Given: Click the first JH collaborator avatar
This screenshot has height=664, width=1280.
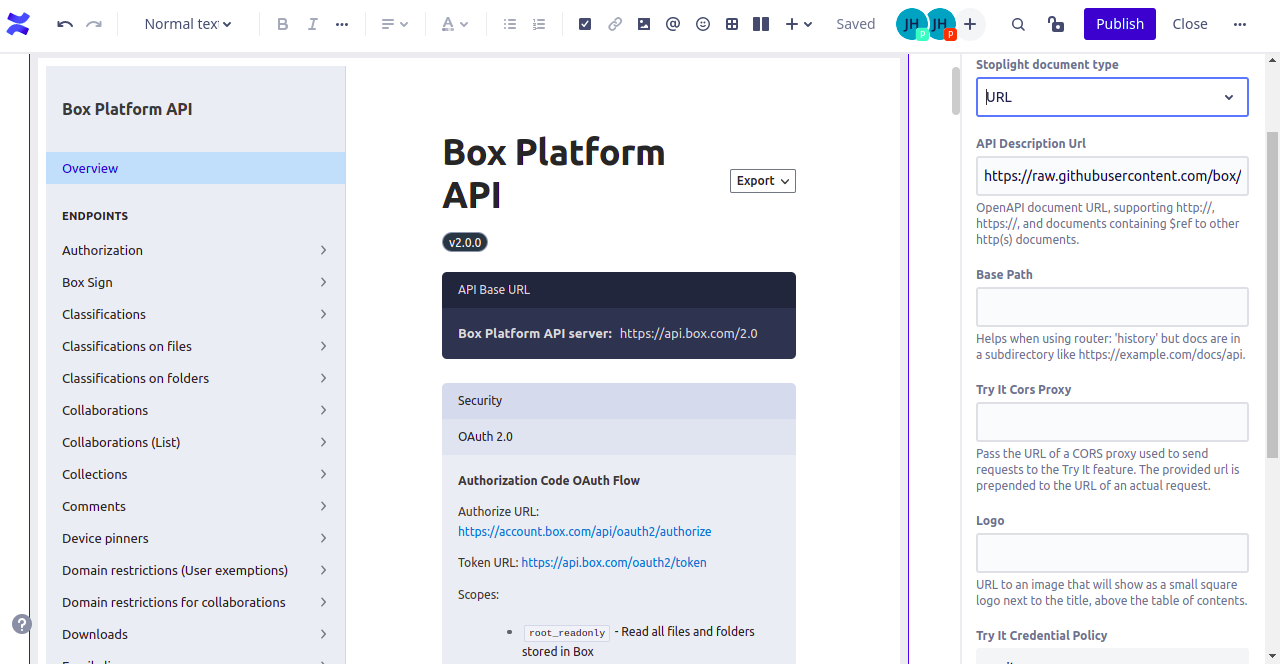Looking at the screenshot, I should (912, 24).
